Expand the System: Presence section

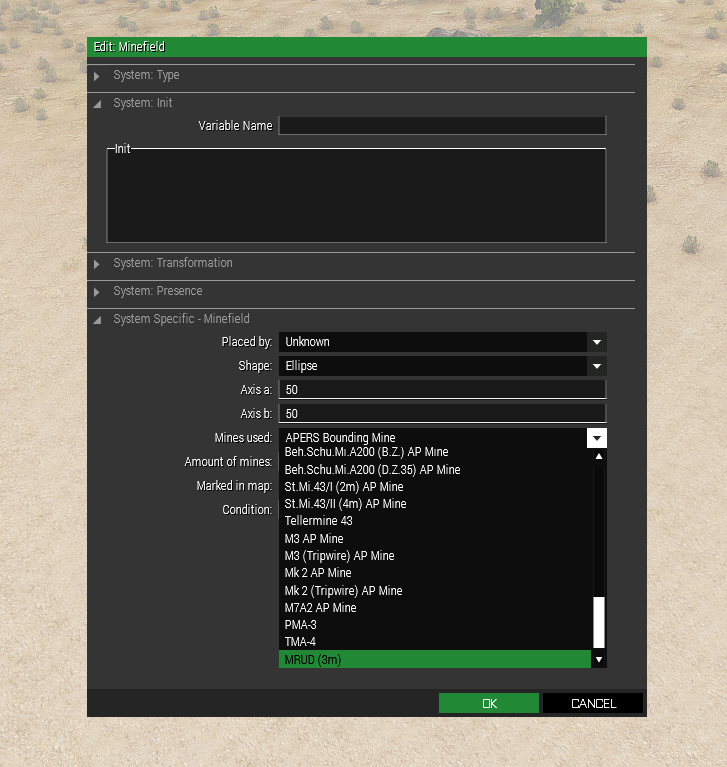tap(97, 292)
